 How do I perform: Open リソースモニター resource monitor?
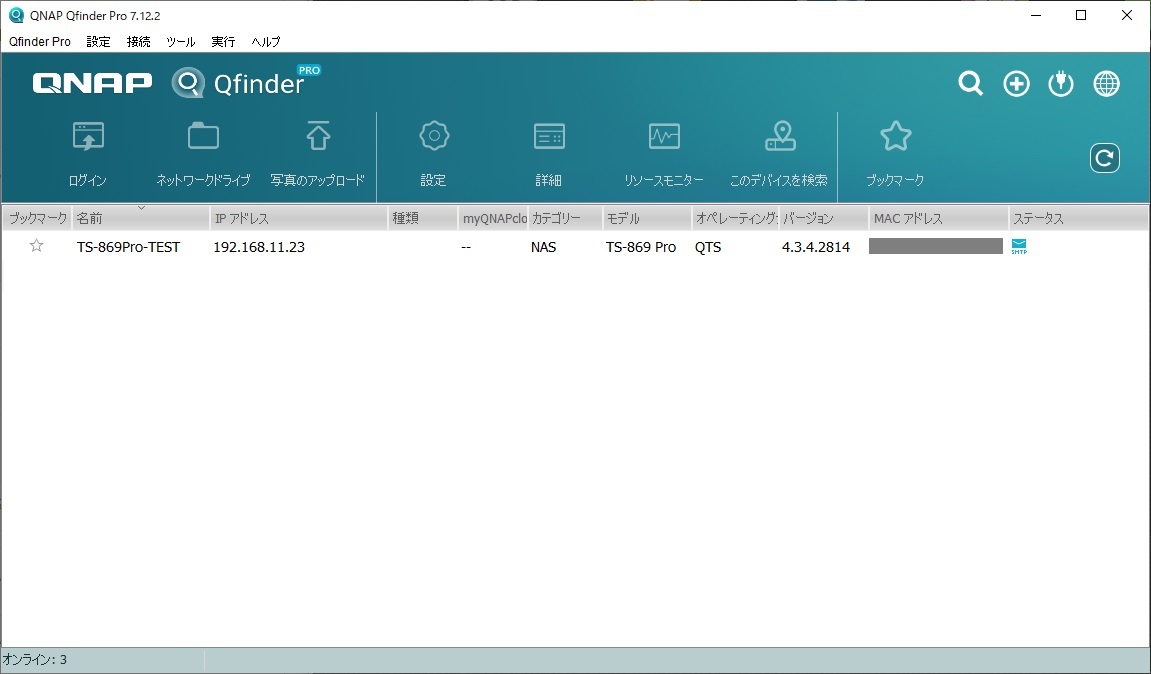(x=664, y=137)
